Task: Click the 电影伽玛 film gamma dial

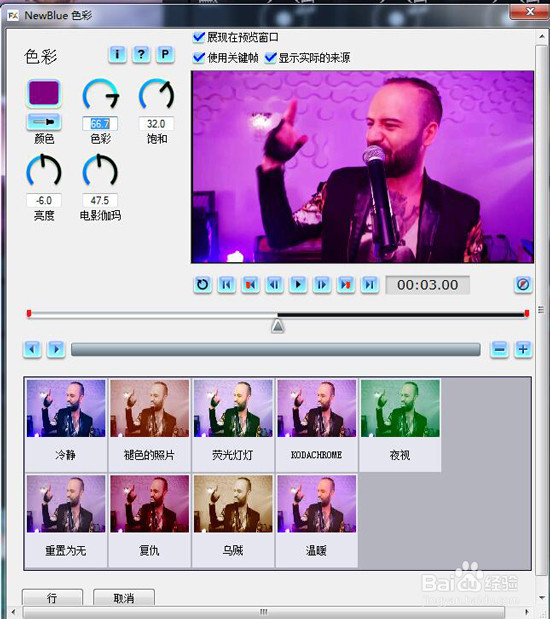Action: coord(100,171)
